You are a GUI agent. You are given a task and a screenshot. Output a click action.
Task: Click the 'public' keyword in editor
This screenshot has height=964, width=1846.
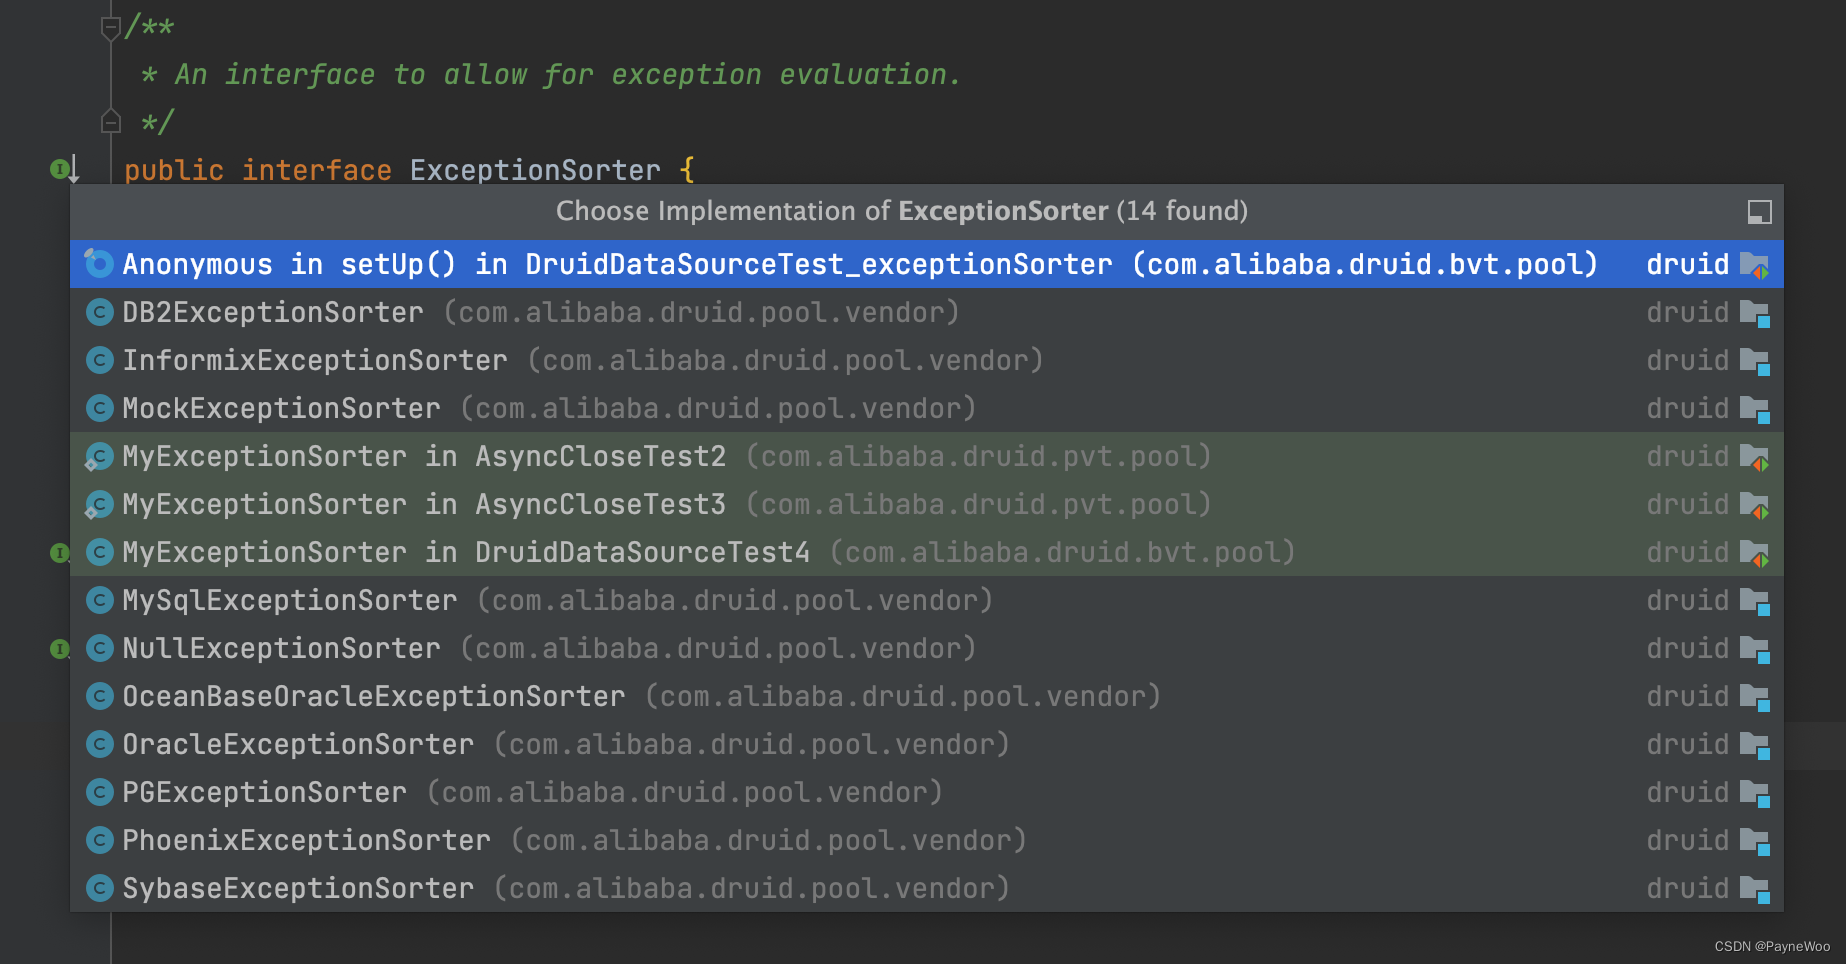174,170
